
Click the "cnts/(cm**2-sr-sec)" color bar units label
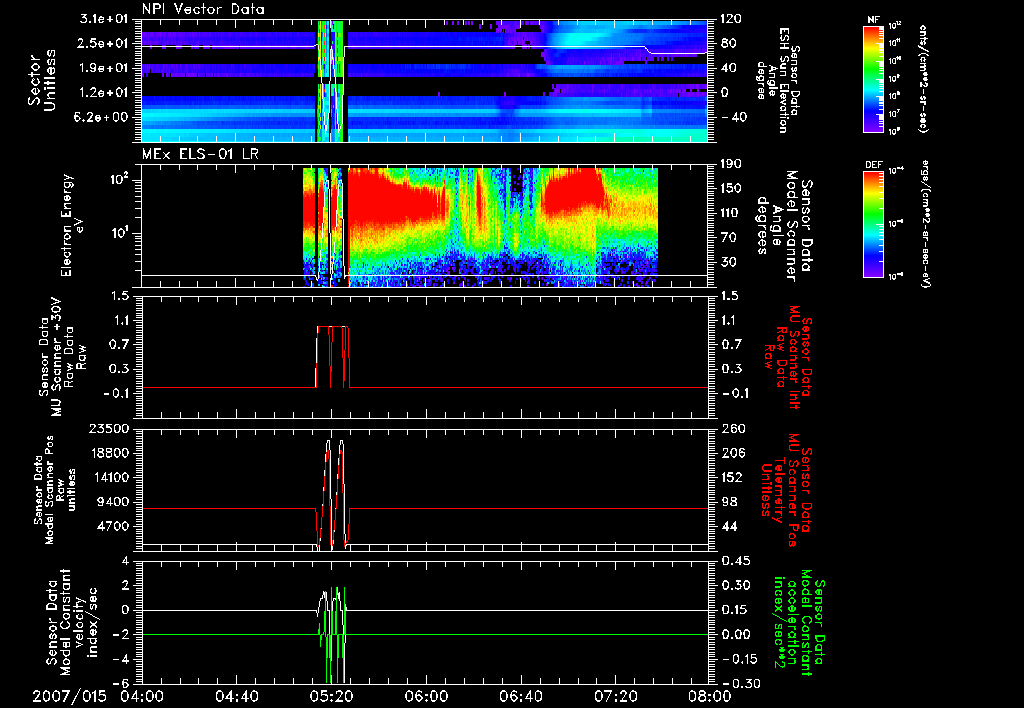pyautogui.click(x=923, y=78)
